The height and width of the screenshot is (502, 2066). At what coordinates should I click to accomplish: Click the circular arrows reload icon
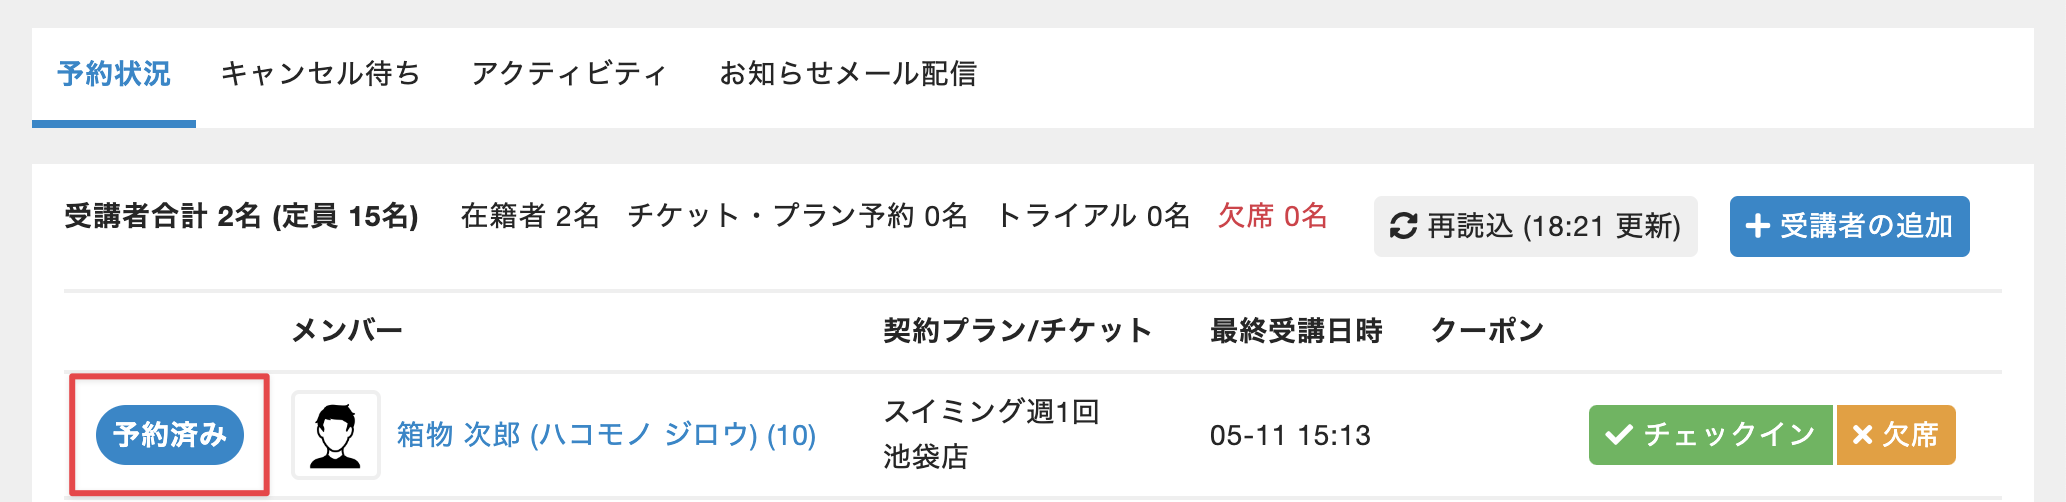tap(1403, 227)
